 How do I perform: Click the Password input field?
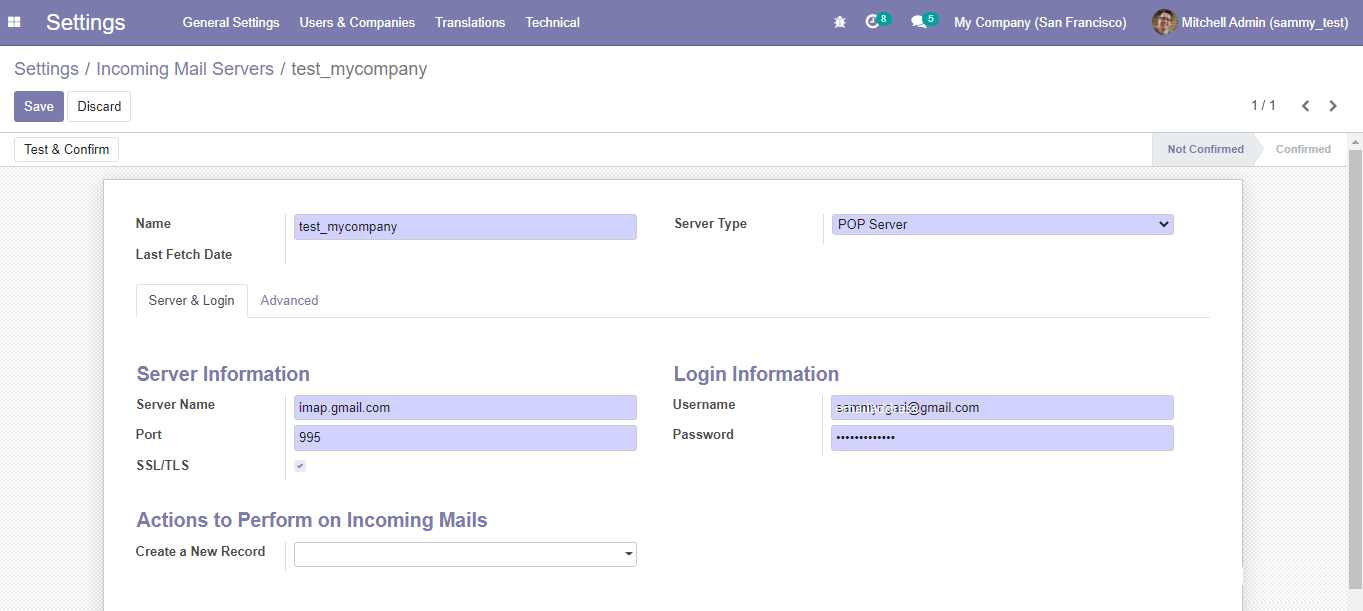(1002, 438)
